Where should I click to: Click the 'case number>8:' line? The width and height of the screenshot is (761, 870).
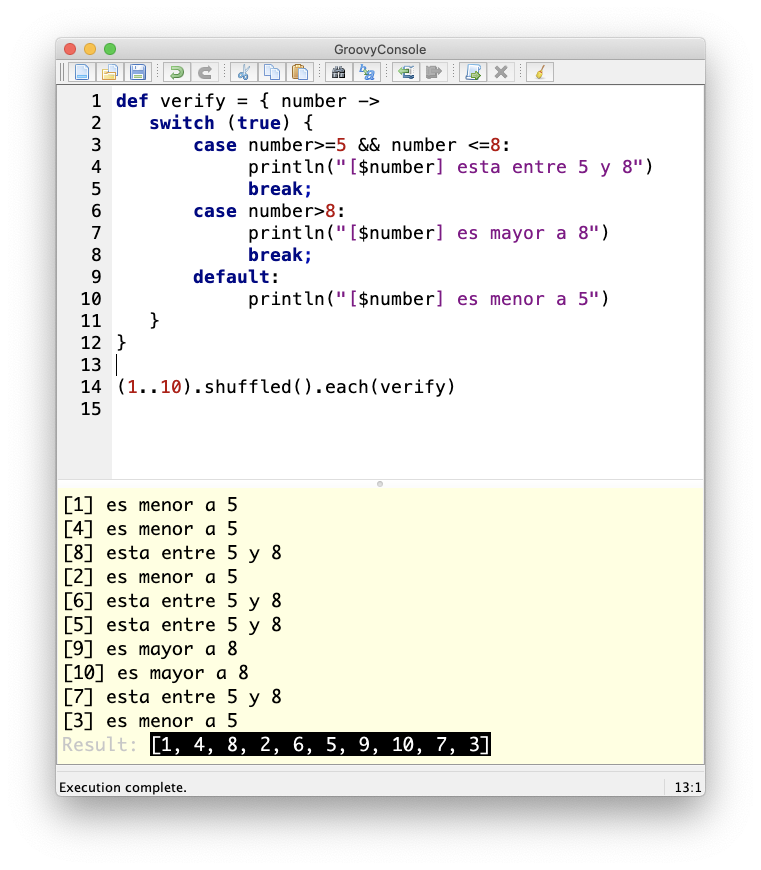270,211
